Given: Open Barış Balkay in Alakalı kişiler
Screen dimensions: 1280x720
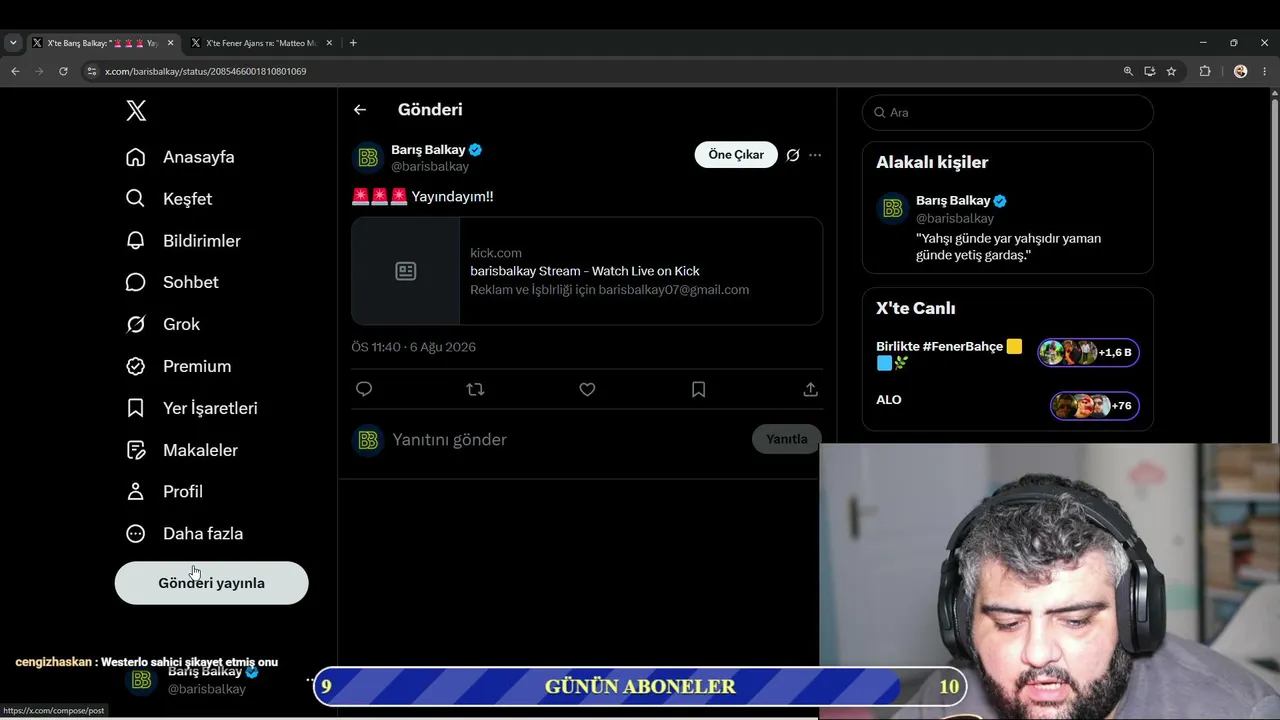Looking at the screenshot, I should [1008, 227].
